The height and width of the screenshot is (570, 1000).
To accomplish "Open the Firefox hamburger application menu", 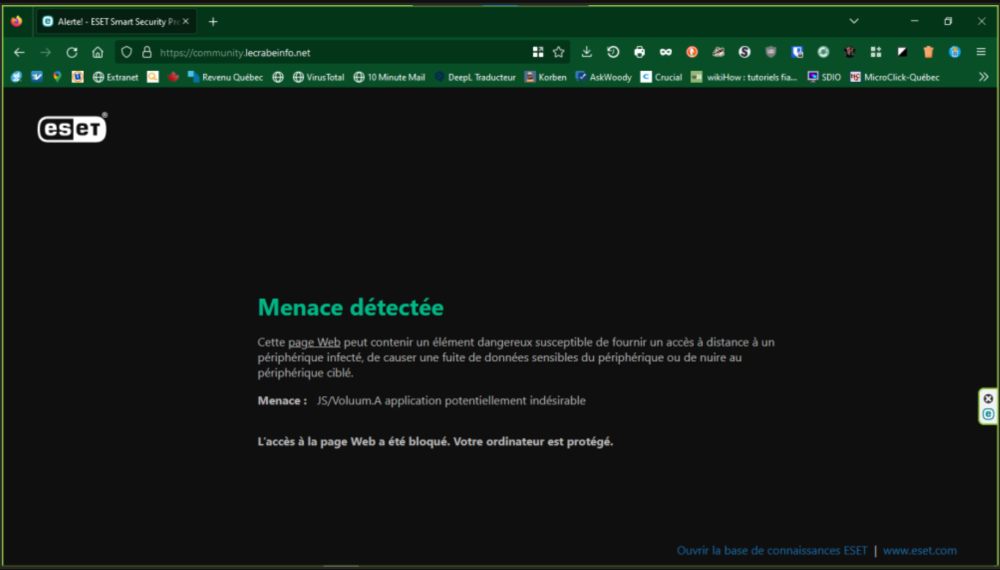I will [981, 52].
